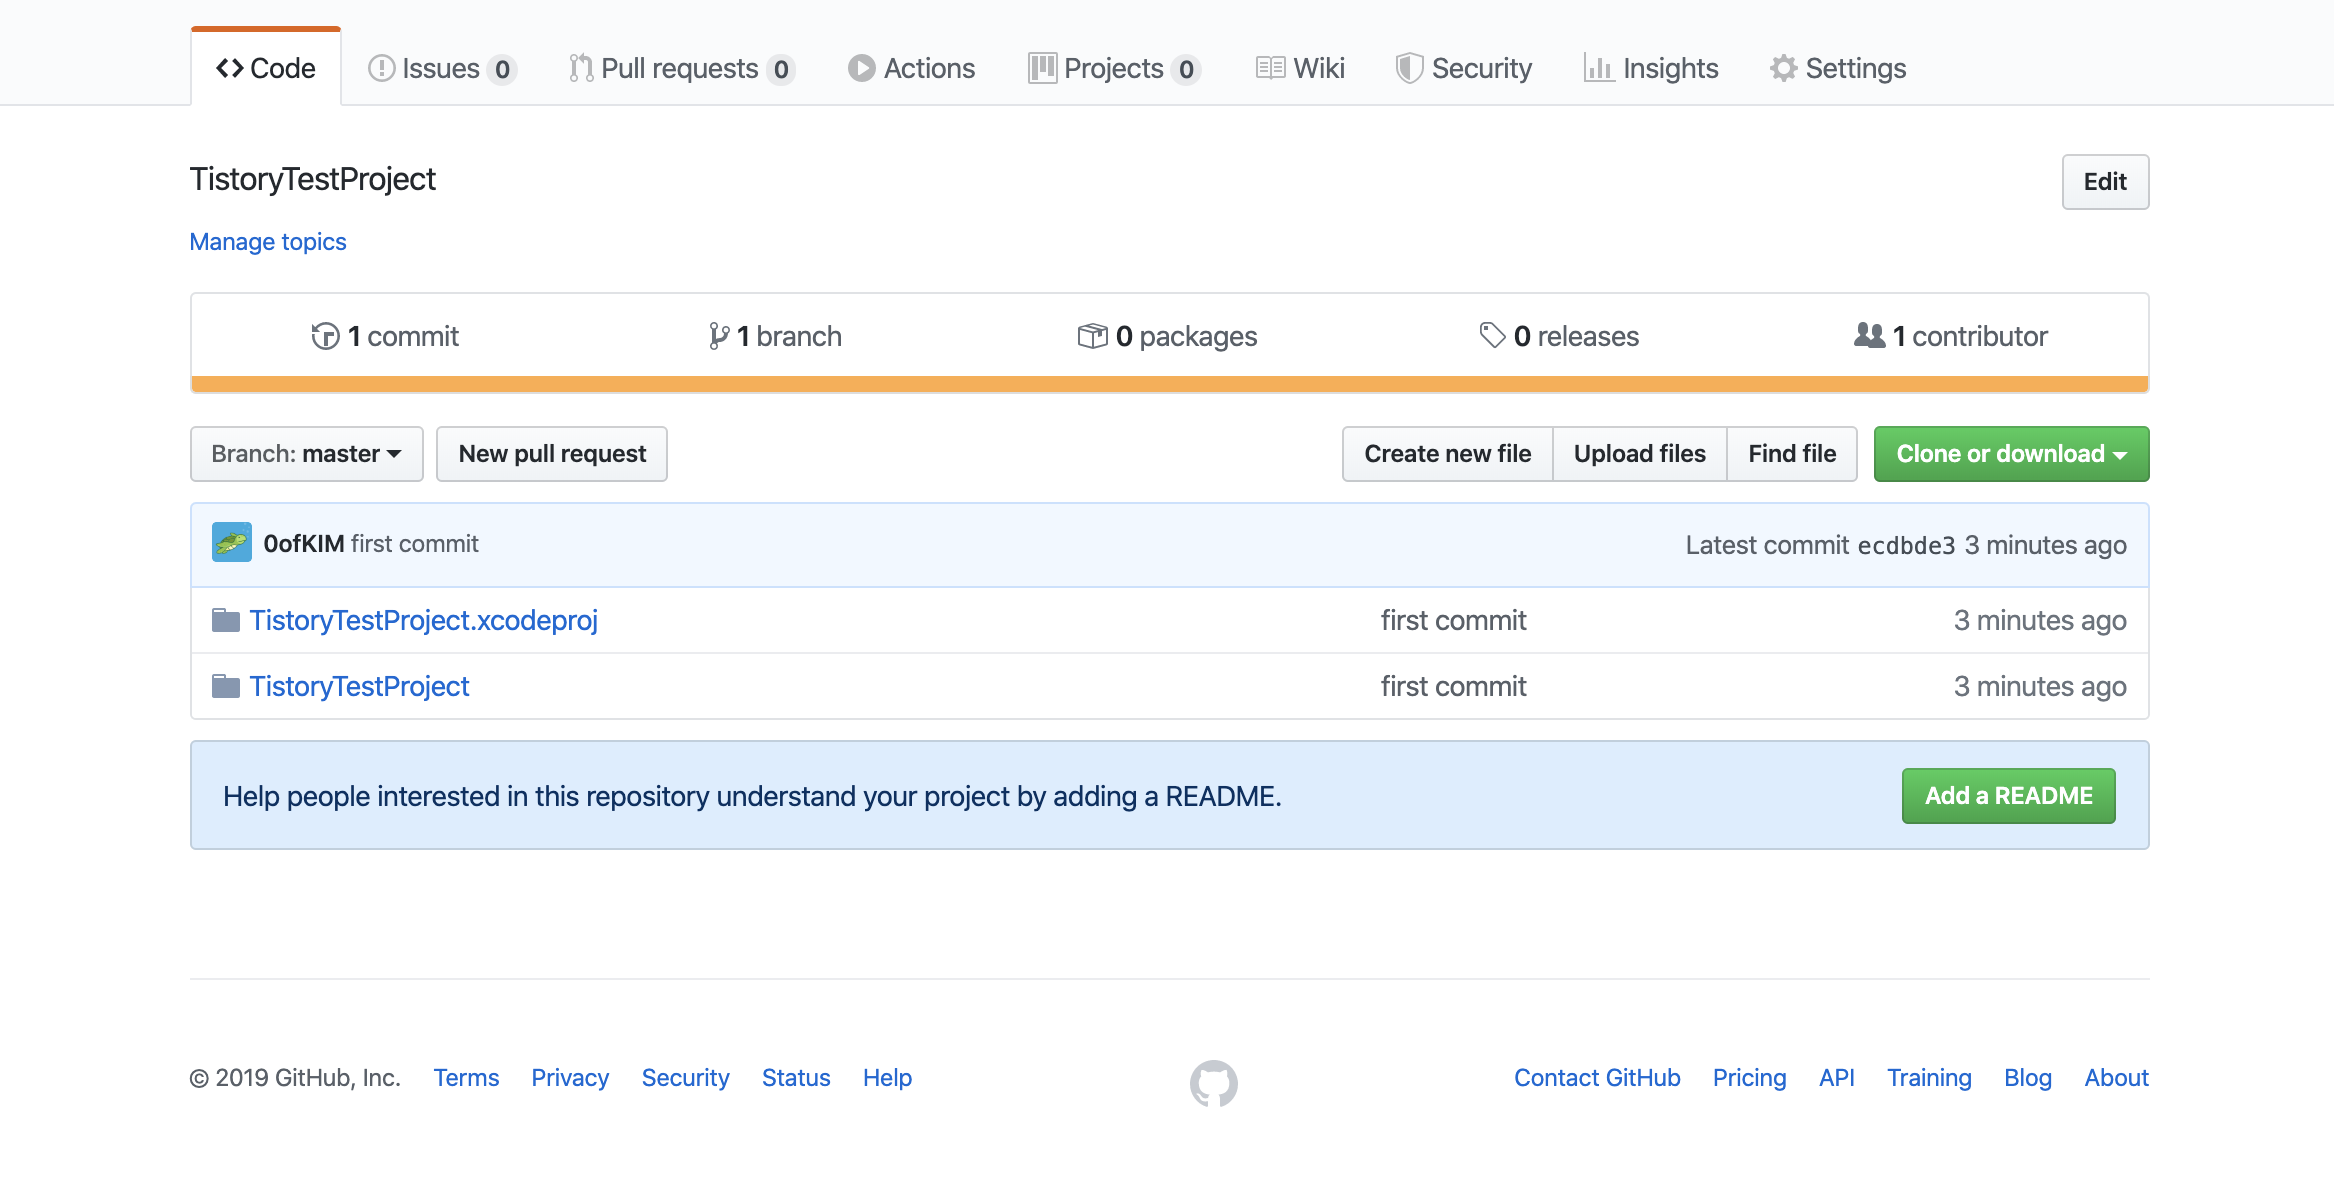View the 1 contributor link
This screenshot has height=1194, width=2334.
coord(1950,336)
